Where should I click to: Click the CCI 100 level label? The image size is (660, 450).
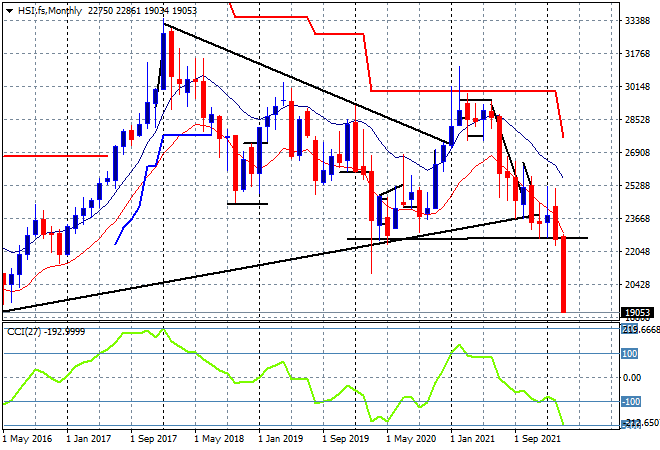click(x=630, y=354)
